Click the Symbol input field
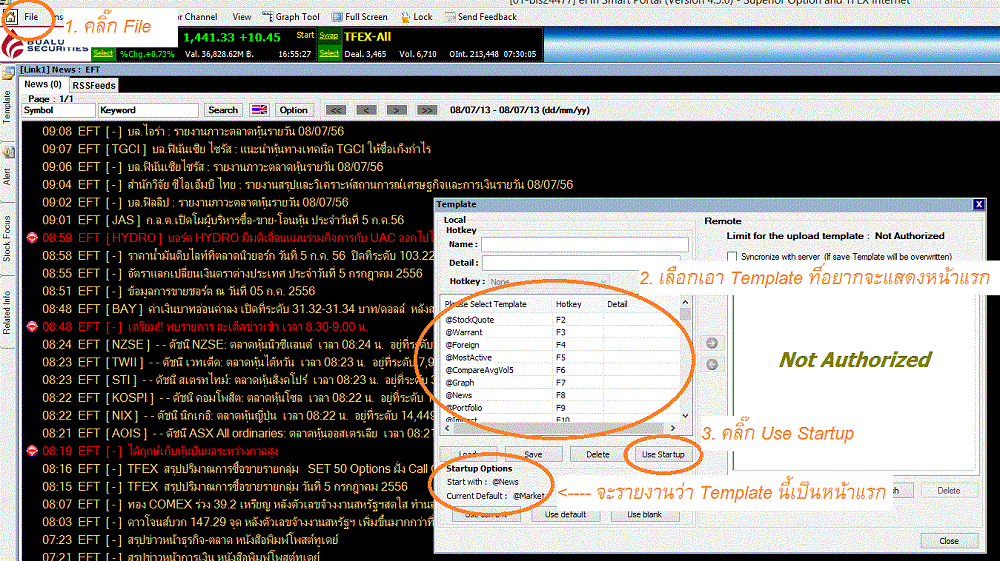 [x=58, y=110]
